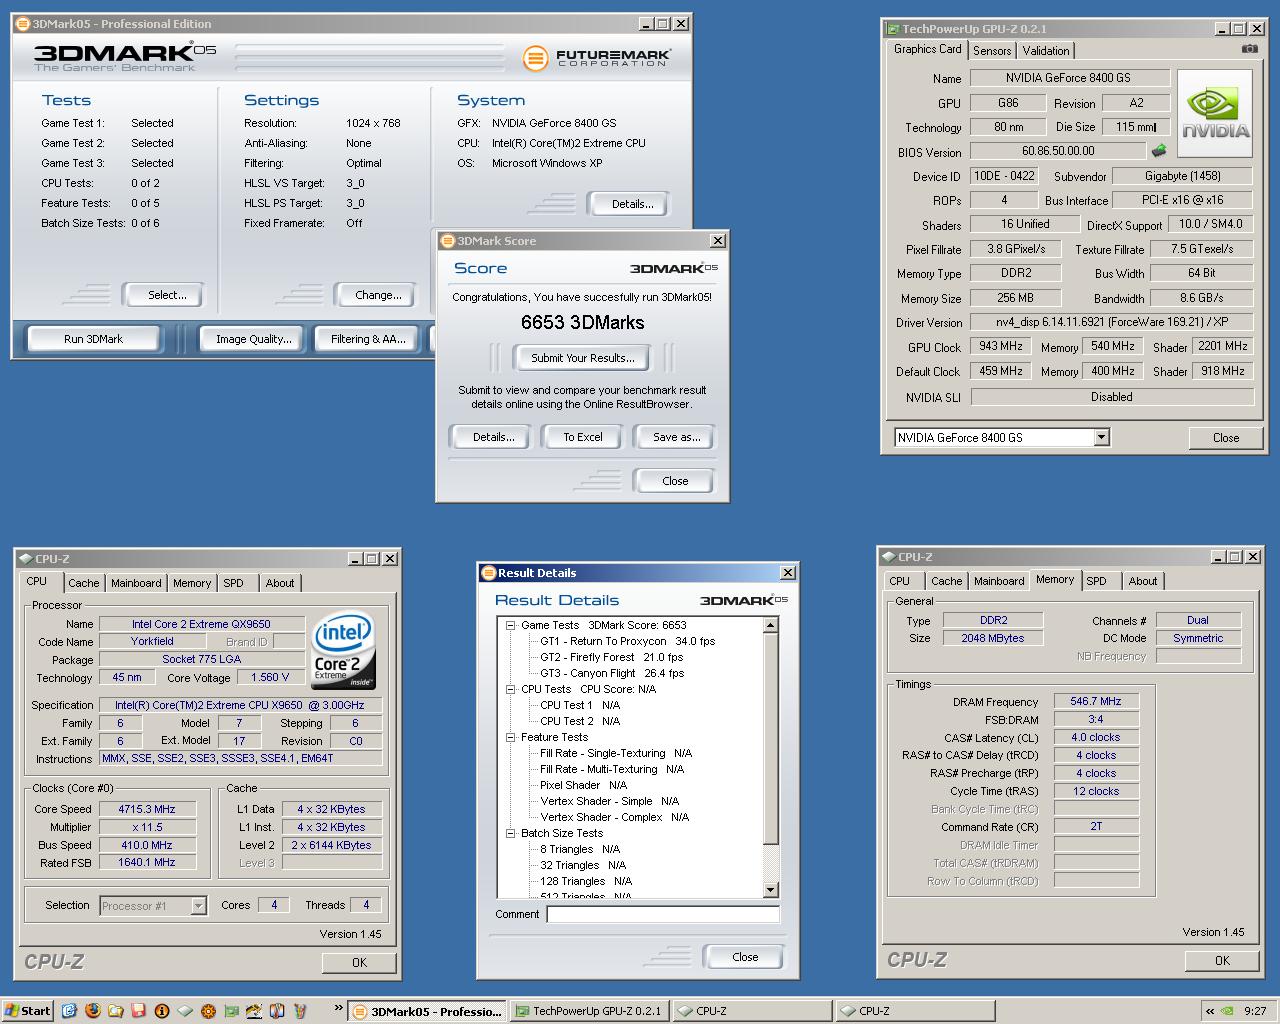Viewport: 1280px width, 1024px height.
Task: Click the green GPU-Z quick launch icon
Action: coord(231,1011)
